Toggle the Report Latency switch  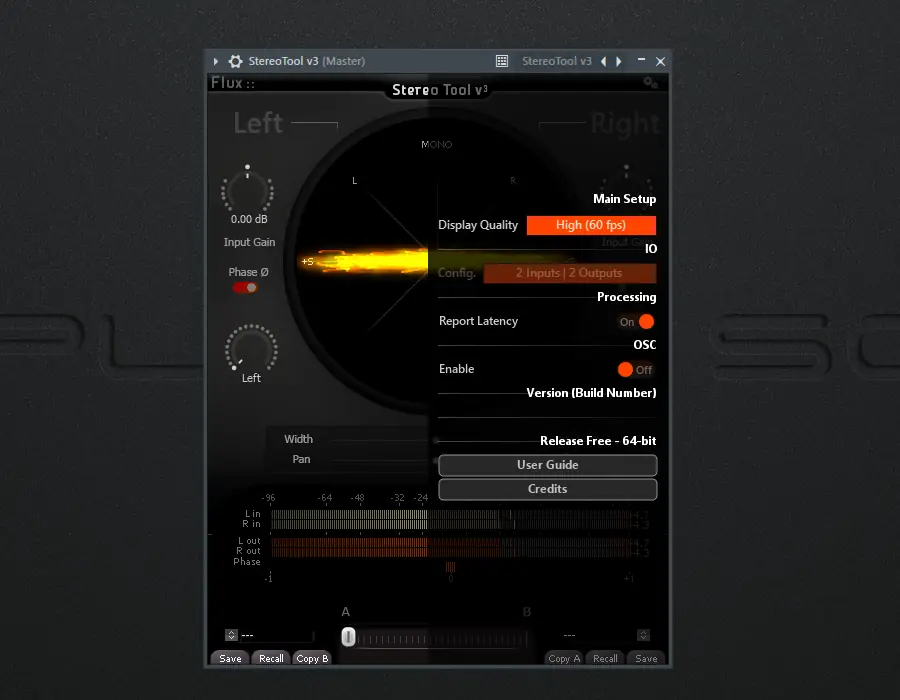click(637, 322)
